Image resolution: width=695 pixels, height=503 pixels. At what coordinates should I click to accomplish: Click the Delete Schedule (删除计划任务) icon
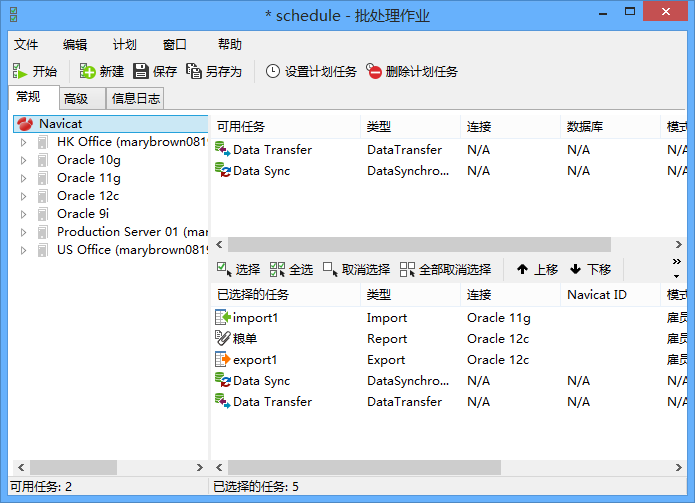pos(374,71)
